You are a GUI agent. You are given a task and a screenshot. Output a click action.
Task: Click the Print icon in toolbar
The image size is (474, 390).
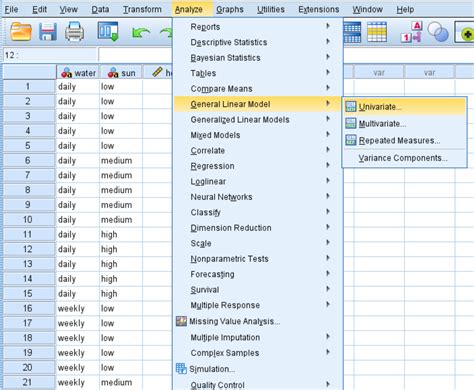pyautogui.click(x=74, y=32)
